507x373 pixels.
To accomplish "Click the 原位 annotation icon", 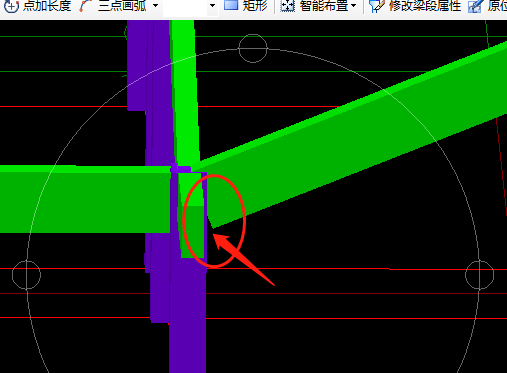I will pos(475,6).
